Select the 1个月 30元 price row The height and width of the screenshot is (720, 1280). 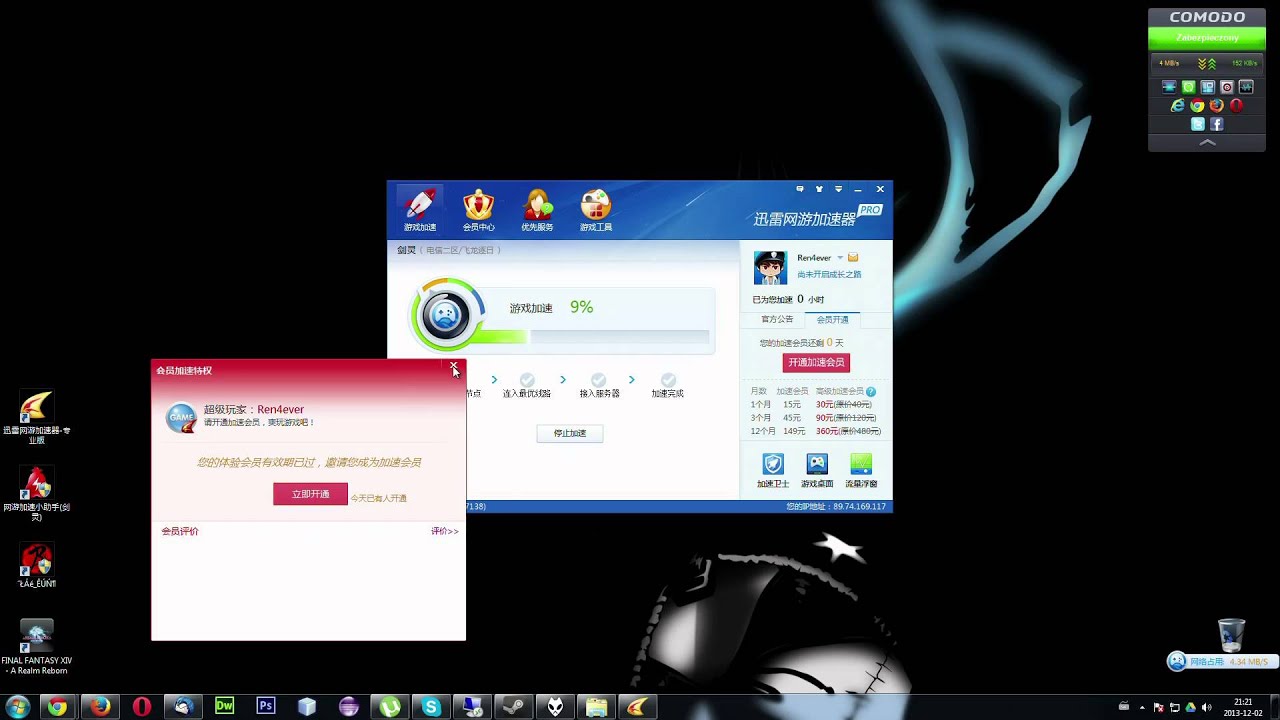pyautogui.click(x=811, y=404)
